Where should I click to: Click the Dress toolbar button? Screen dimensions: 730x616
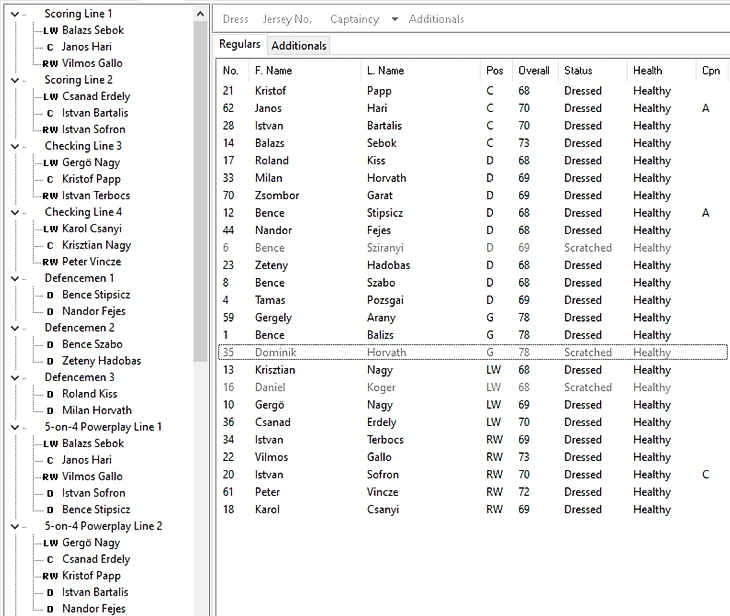tap(235, 19)
